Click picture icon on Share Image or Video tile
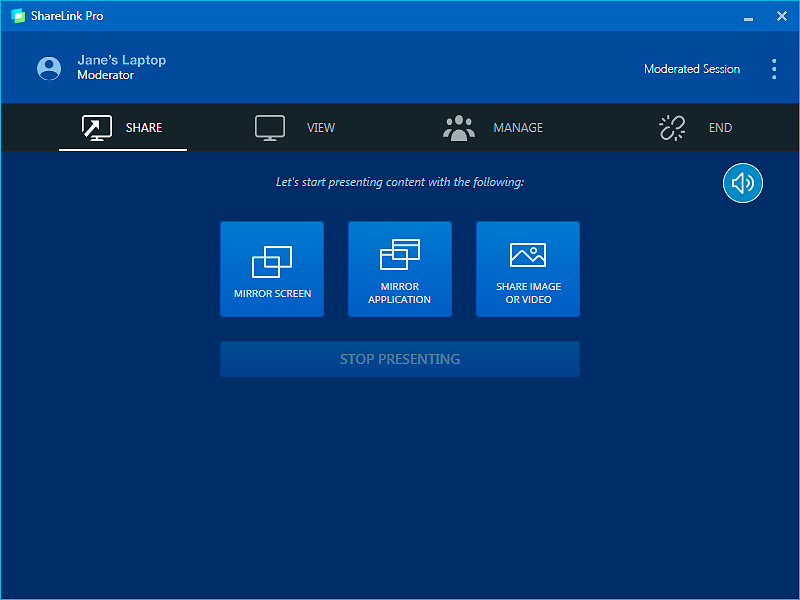The height and width of the screenshot is (600, 800). [x=528, y=255]
